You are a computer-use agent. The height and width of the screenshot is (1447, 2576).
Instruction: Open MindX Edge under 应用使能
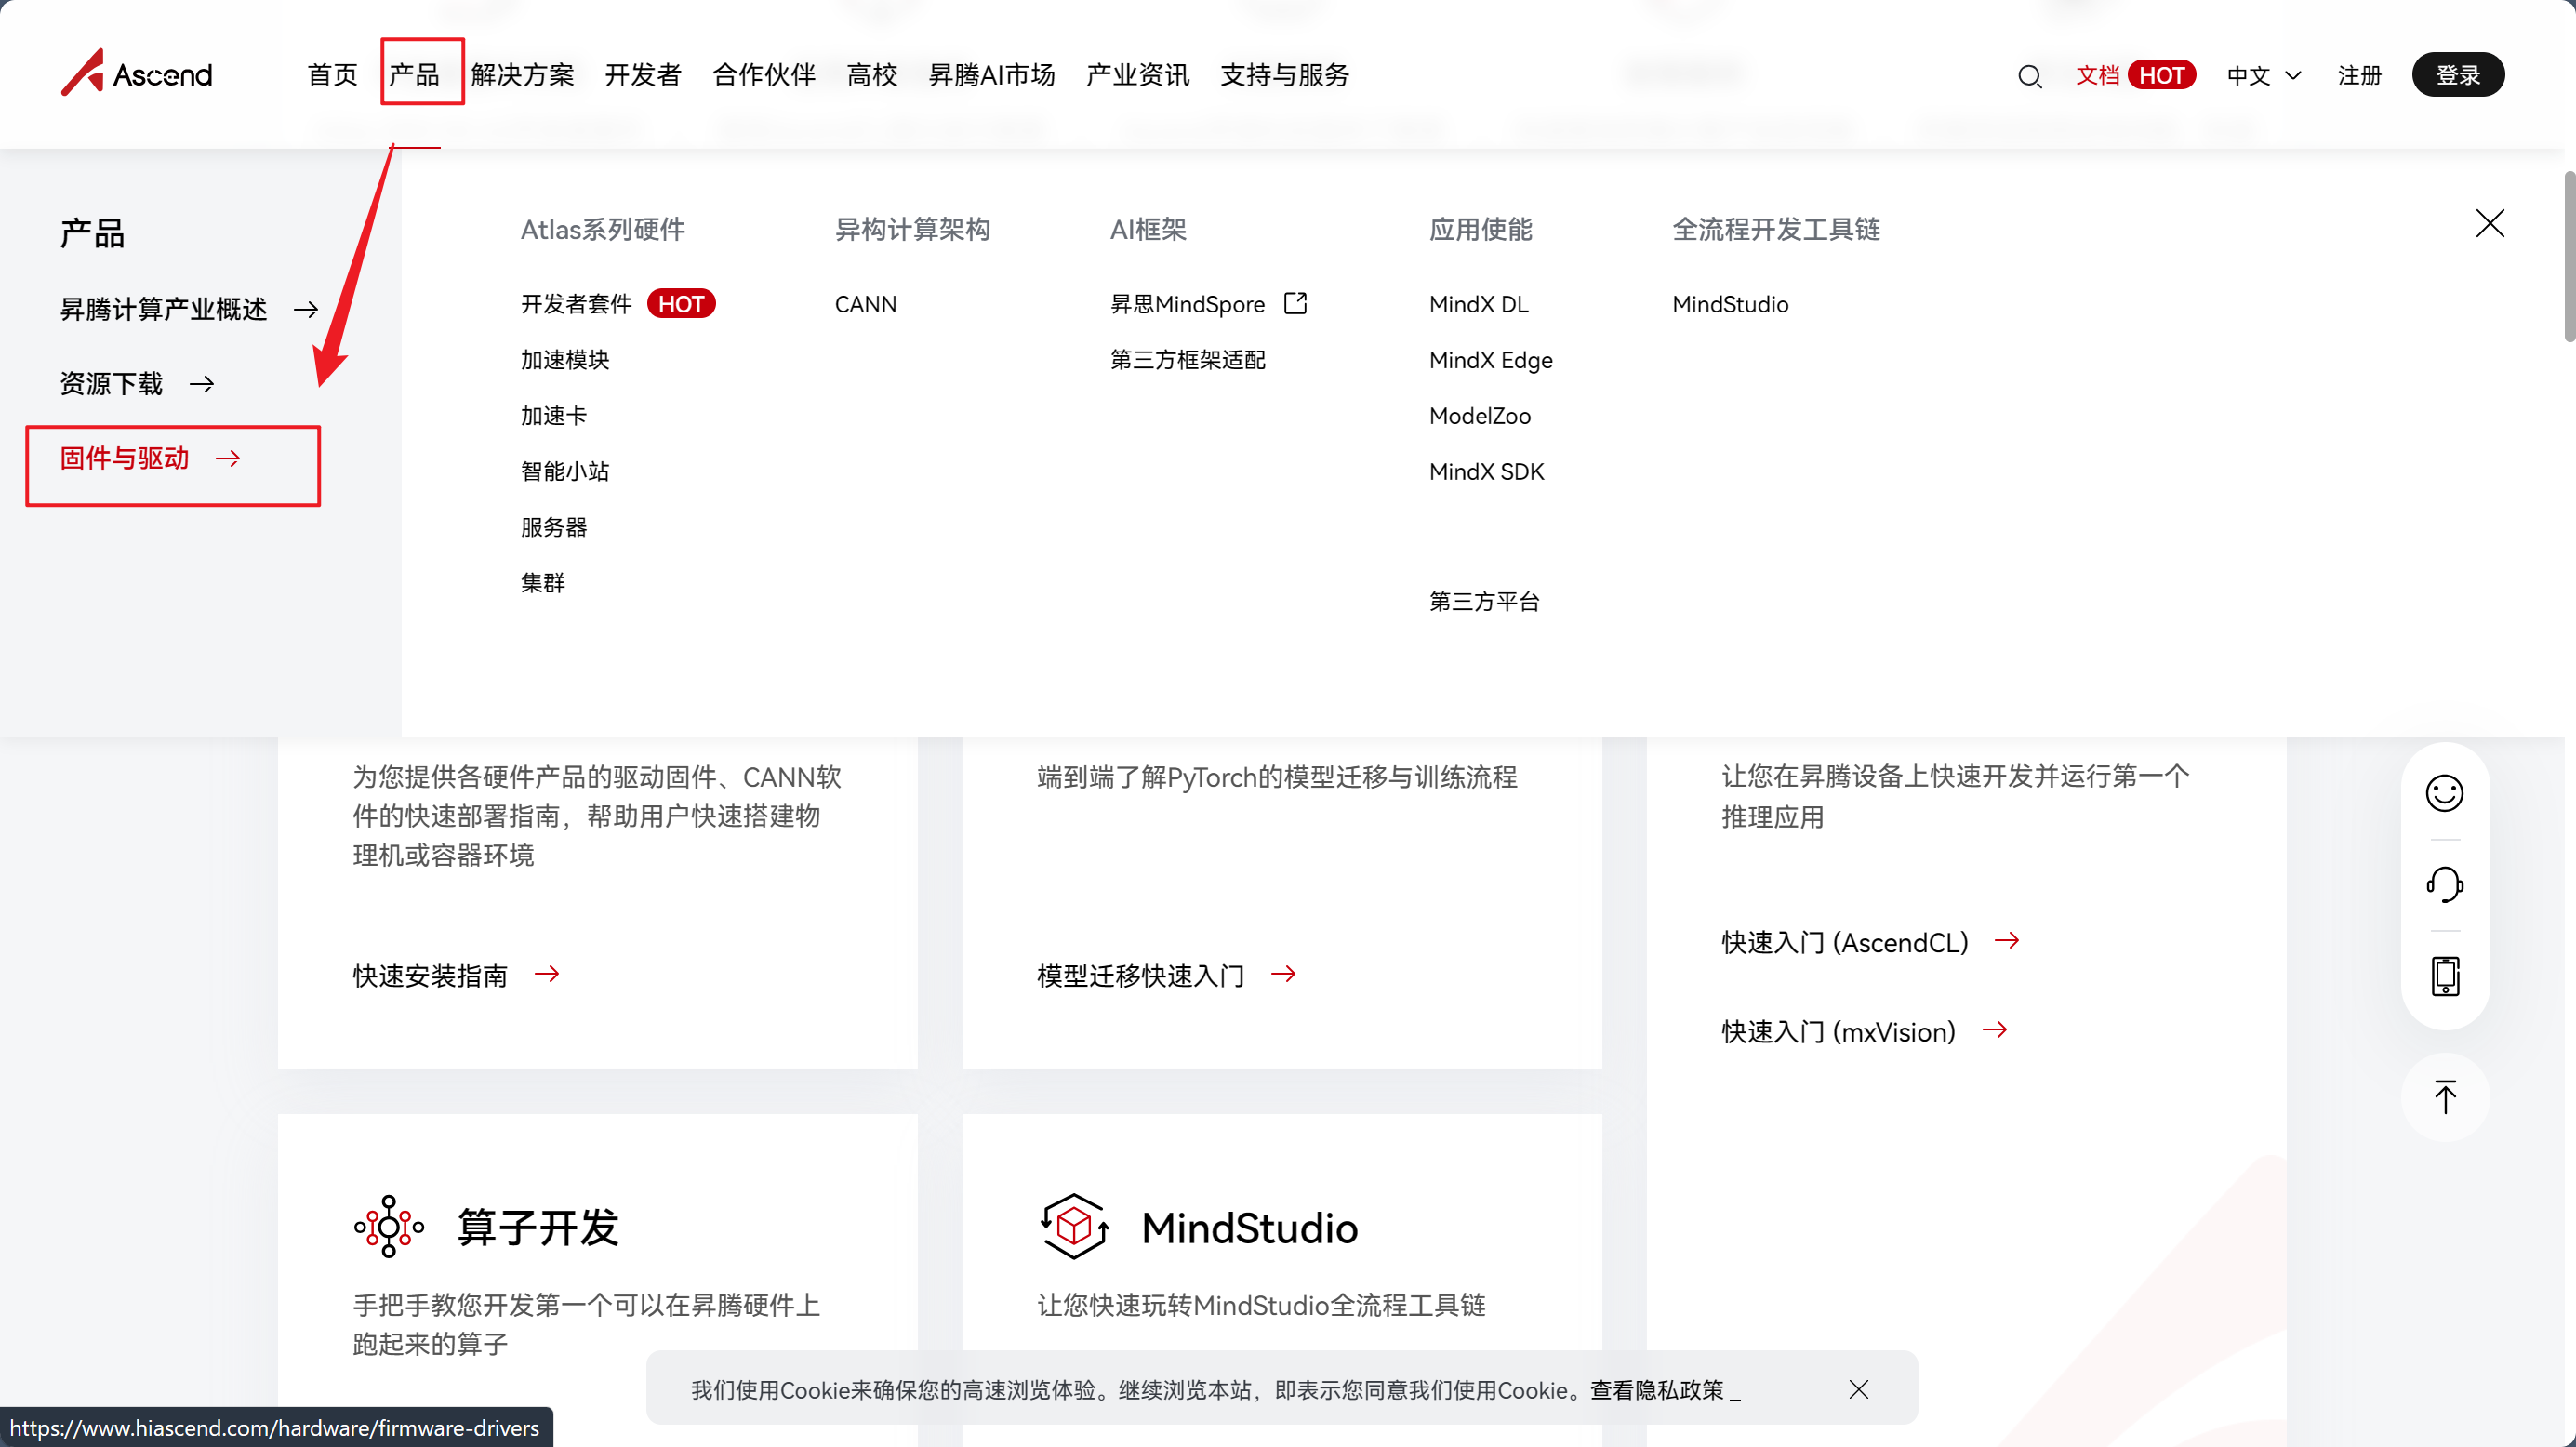[x=1490, y=360]
